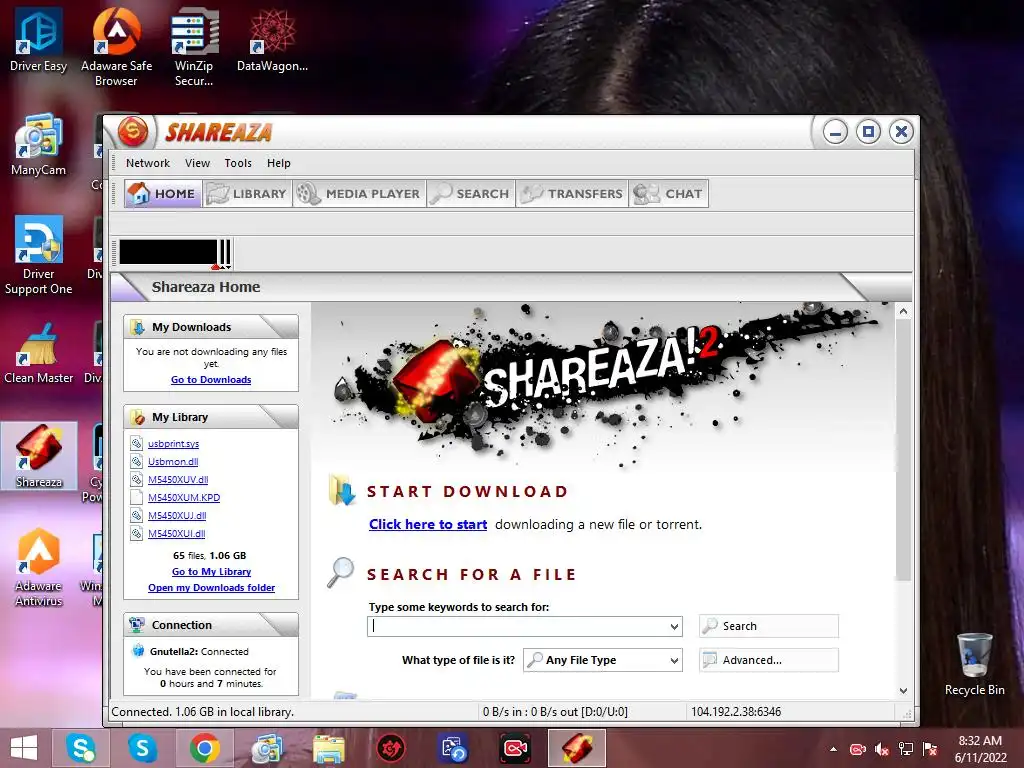Open the Transfers tab
This screenshot has width=1024, height=768.
[572, 194]
